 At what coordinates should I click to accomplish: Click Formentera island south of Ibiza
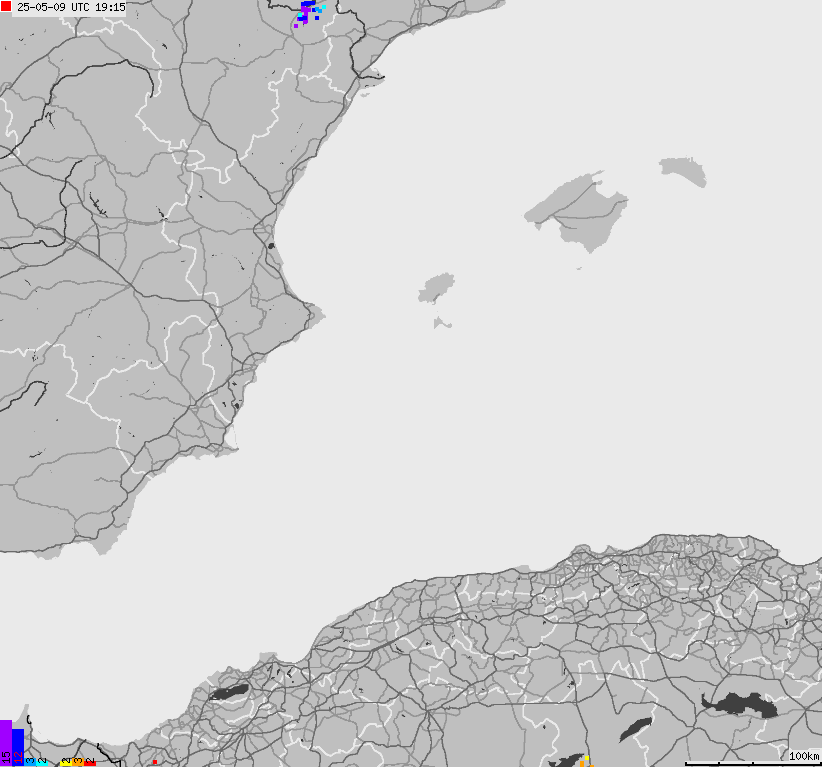pos(441,323)
